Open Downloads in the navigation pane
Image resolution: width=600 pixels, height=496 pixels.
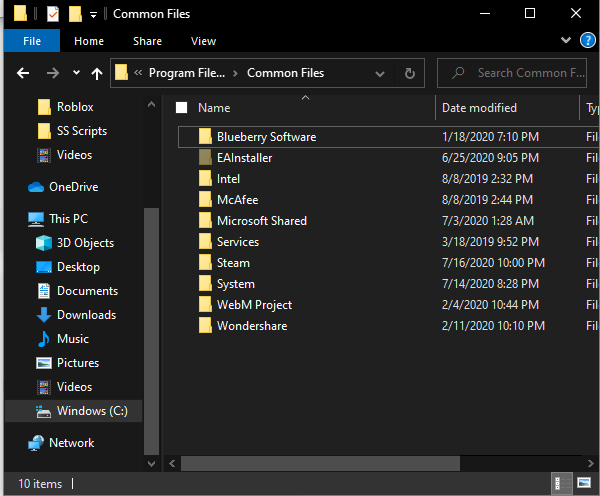point(86,315)
